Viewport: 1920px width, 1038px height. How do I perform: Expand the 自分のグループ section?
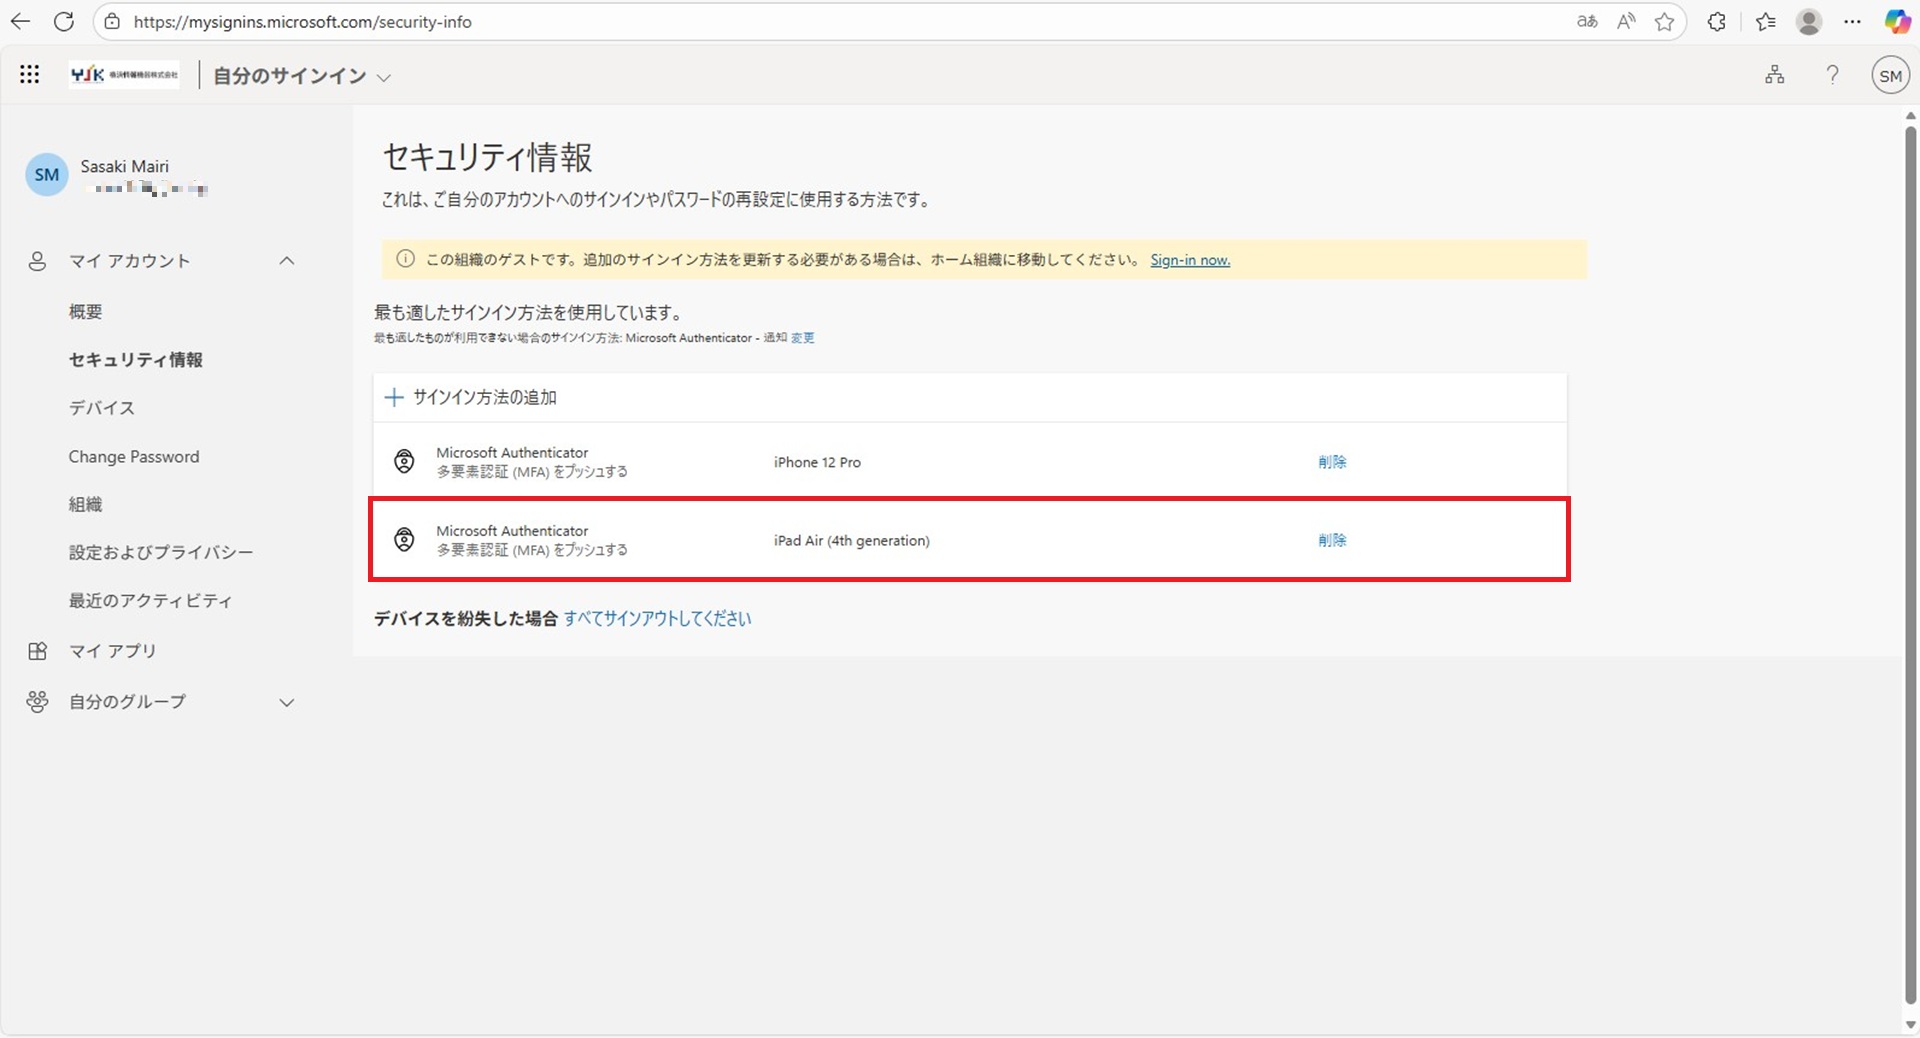tap(287, 702)
